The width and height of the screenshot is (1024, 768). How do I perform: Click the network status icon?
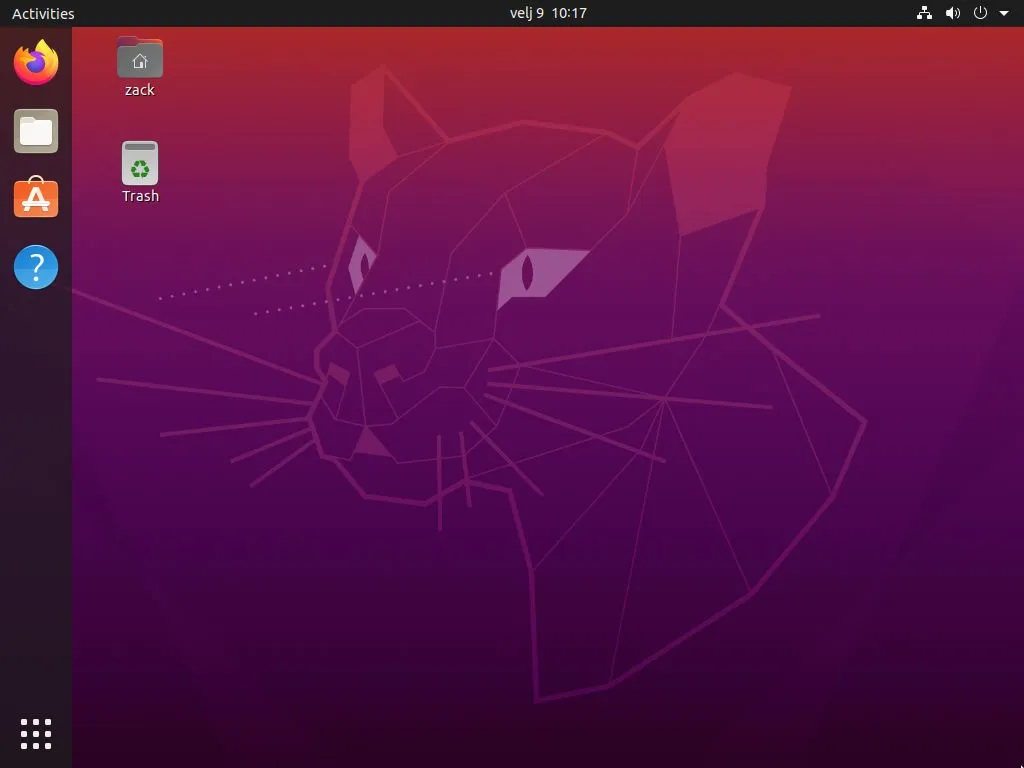point(923,13)
